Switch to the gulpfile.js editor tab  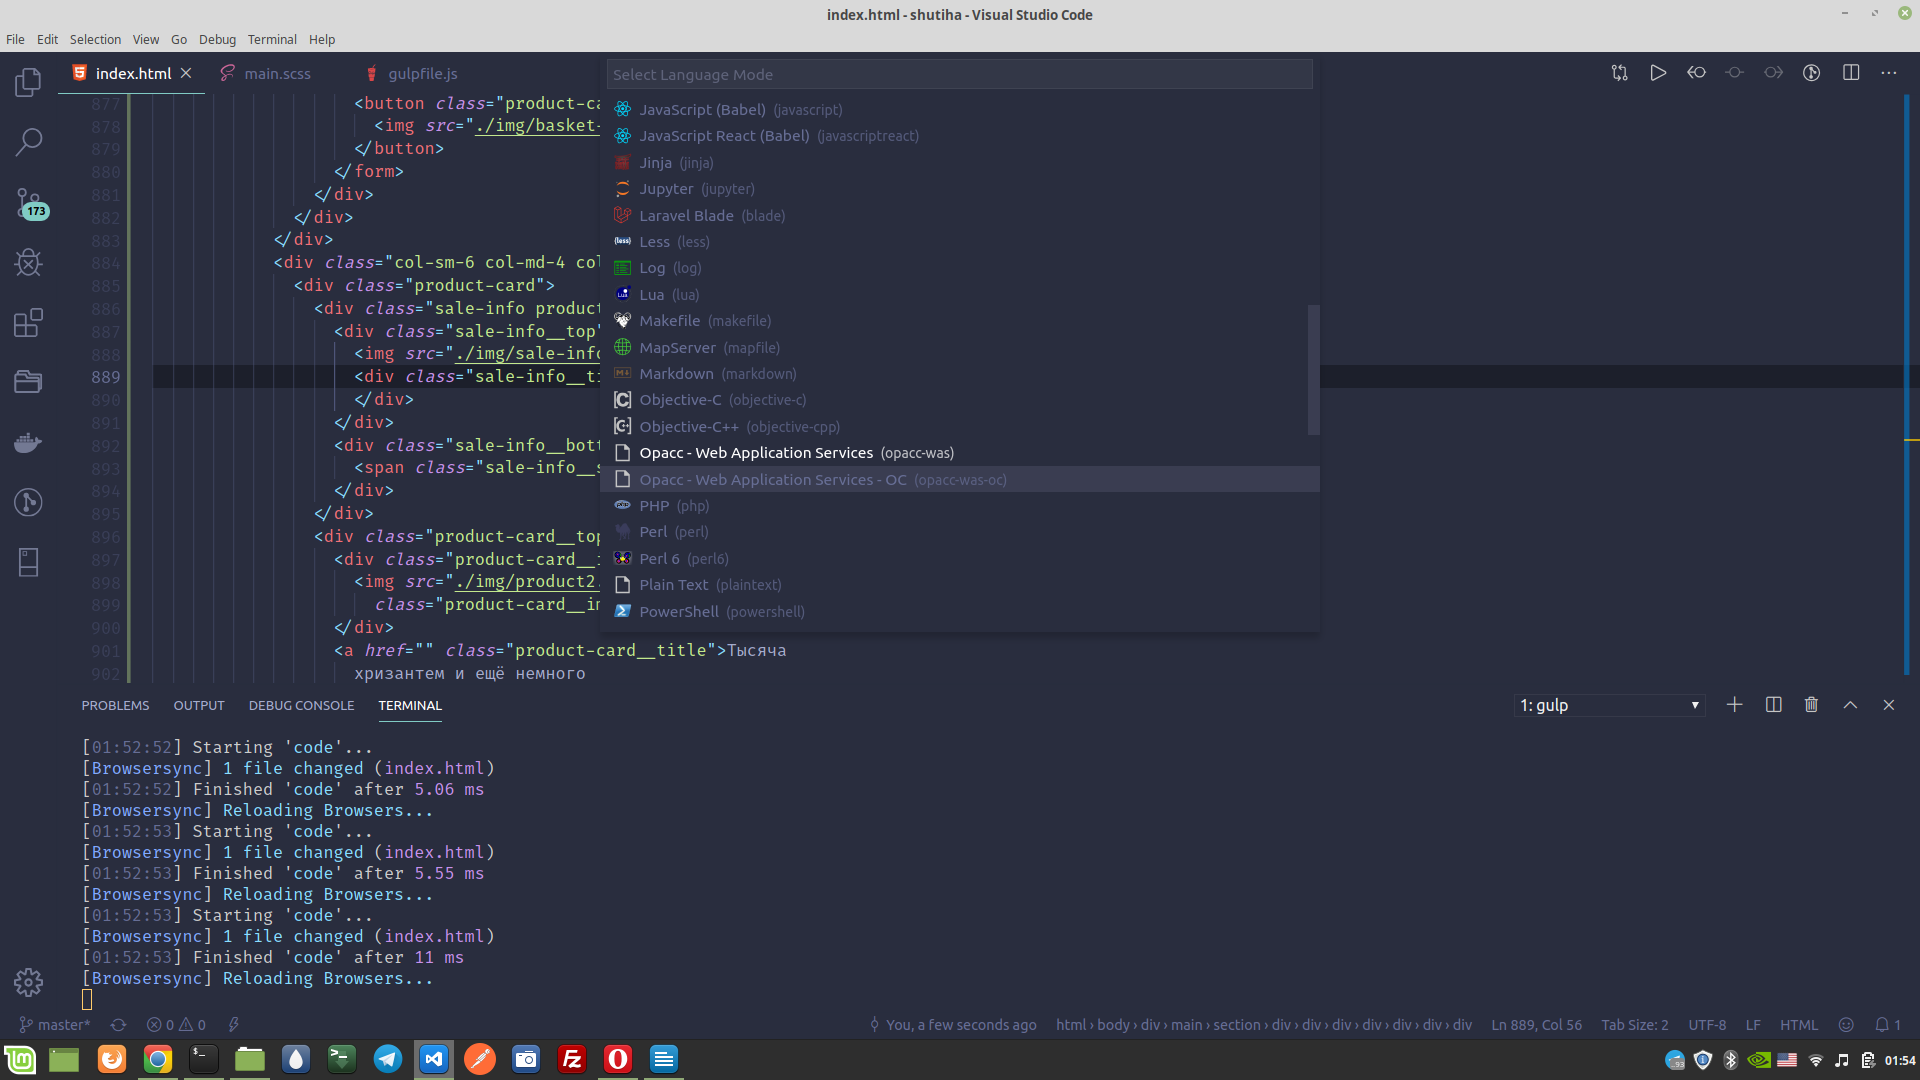(422, 74)
